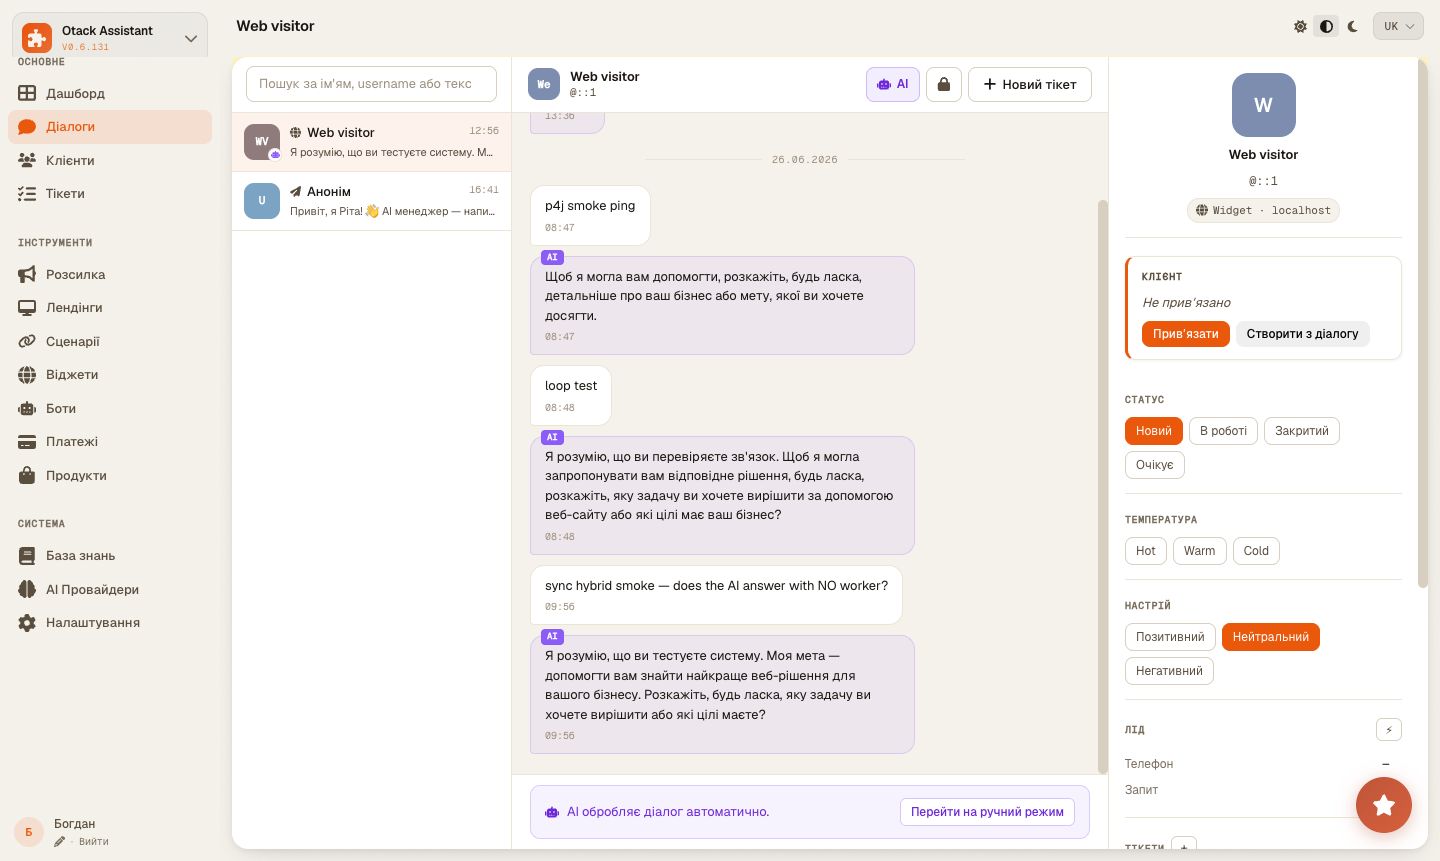This screenshot has width=1440, height=861.
Task: Click the 'sync hybrid smoke' message
Action: (716, 595)
